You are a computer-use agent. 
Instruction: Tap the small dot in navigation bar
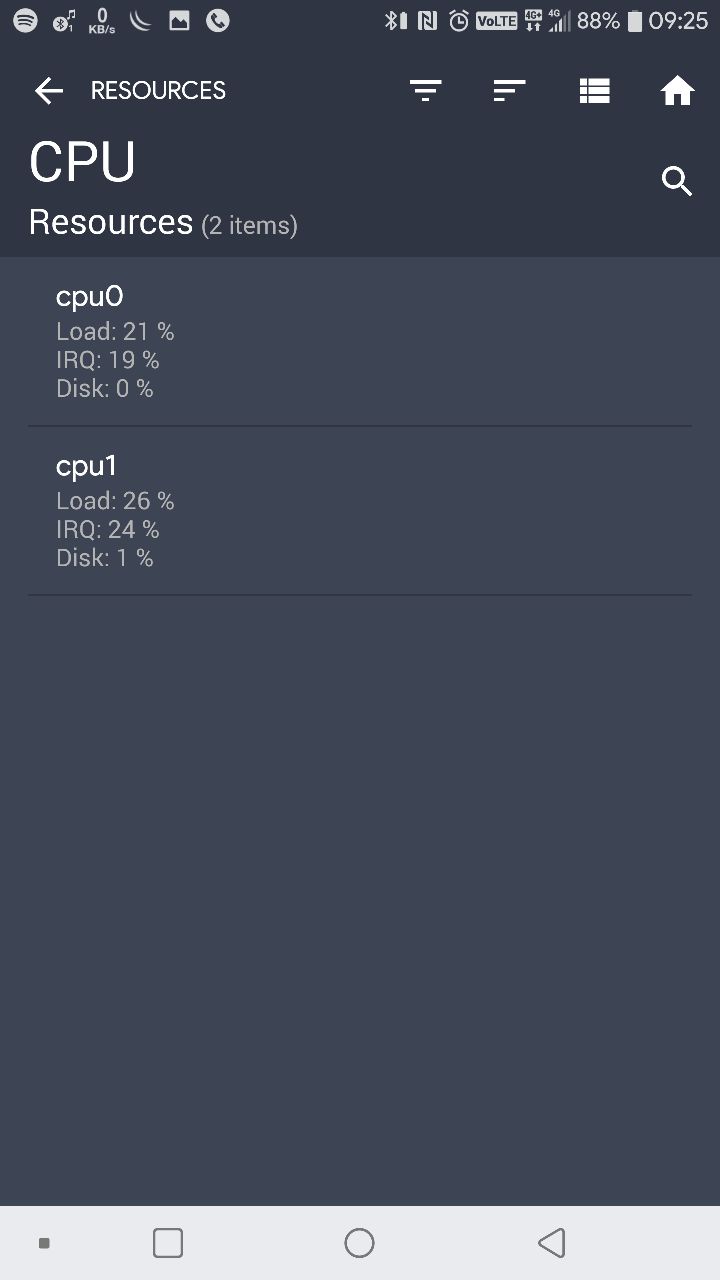point(44,1243)
